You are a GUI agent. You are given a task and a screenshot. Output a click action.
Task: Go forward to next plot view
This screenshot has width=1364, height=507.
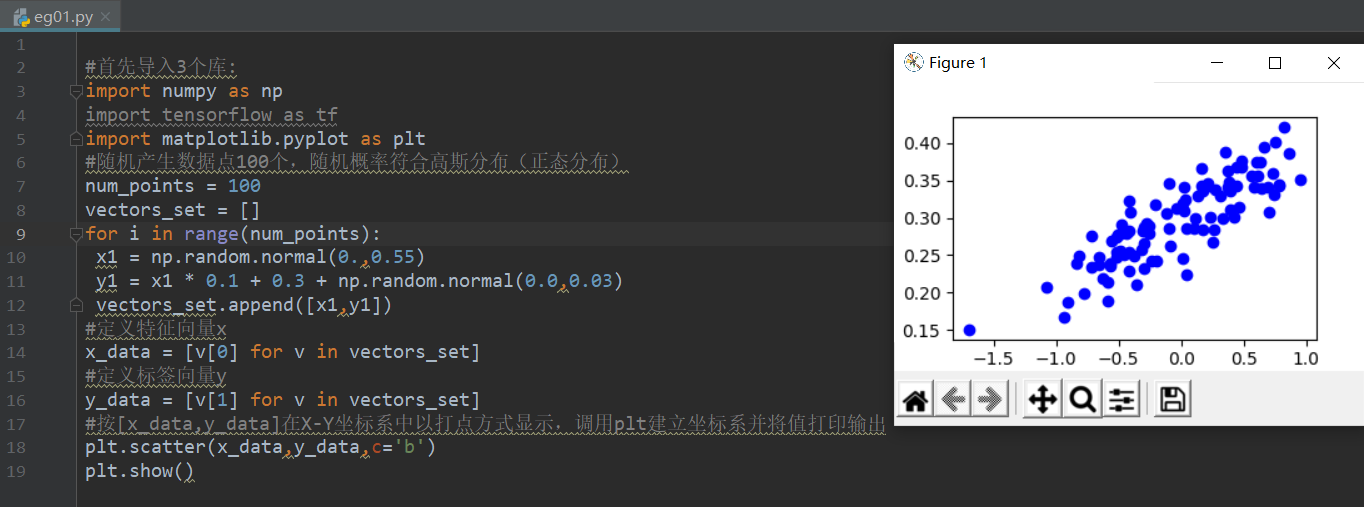990,400
